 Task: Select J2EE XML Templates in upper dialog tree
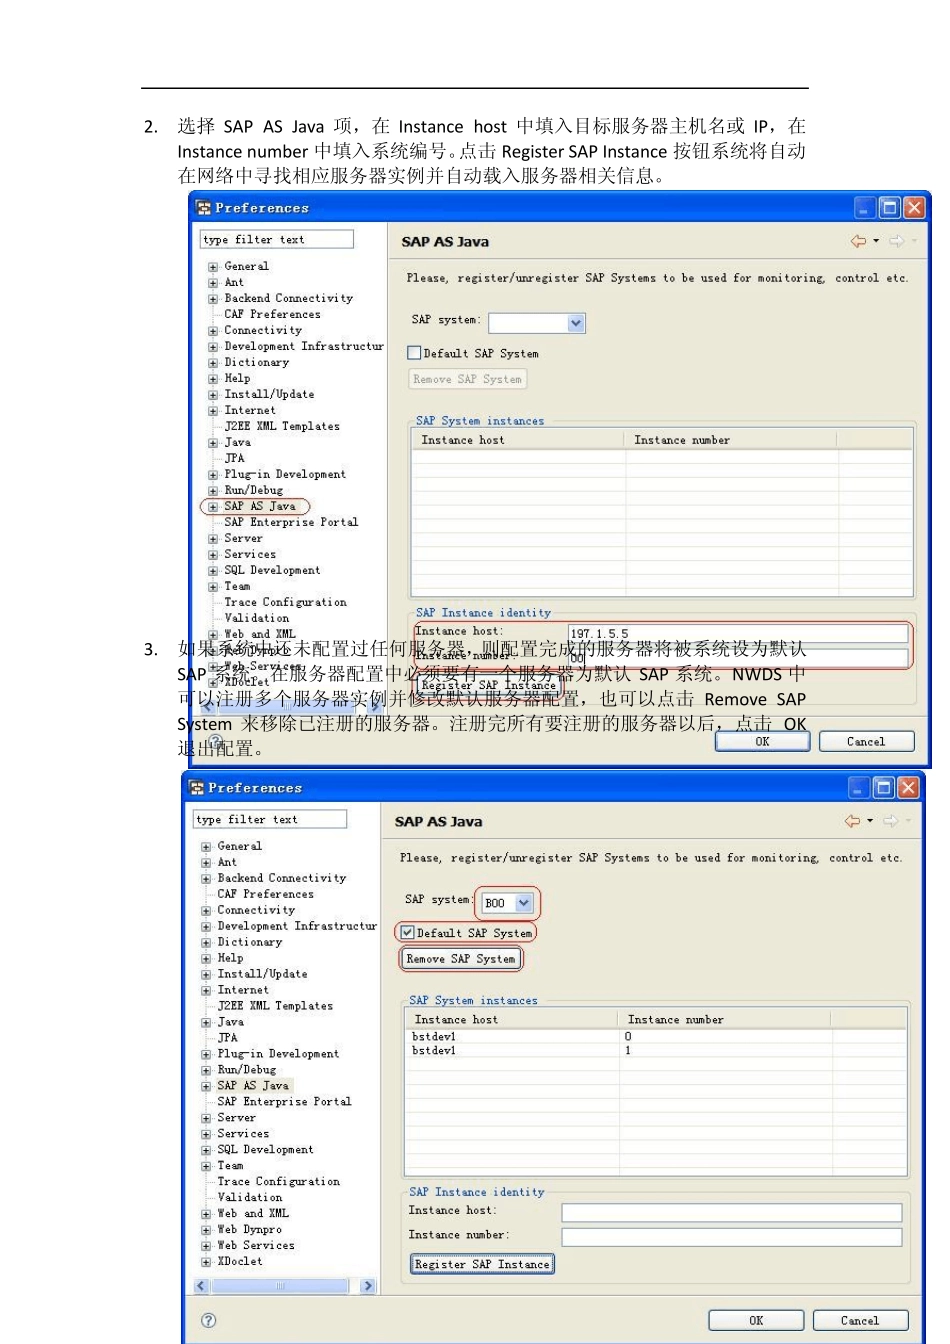point(282,426)
